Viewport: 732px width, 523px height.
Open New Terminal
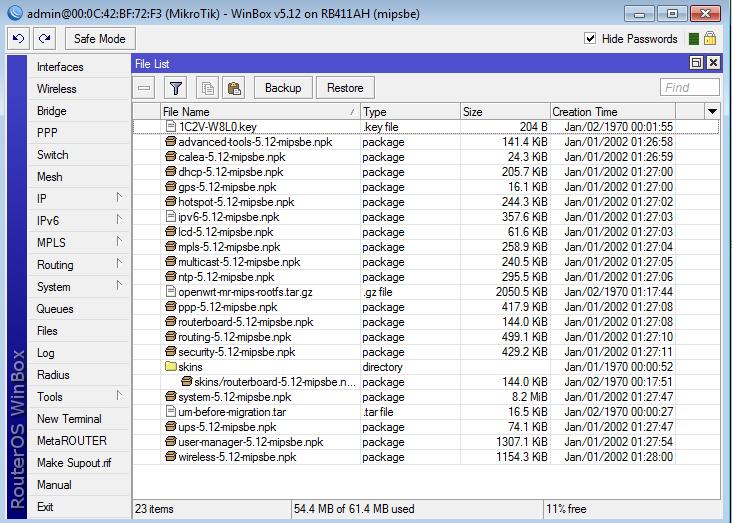click(79, 418)
